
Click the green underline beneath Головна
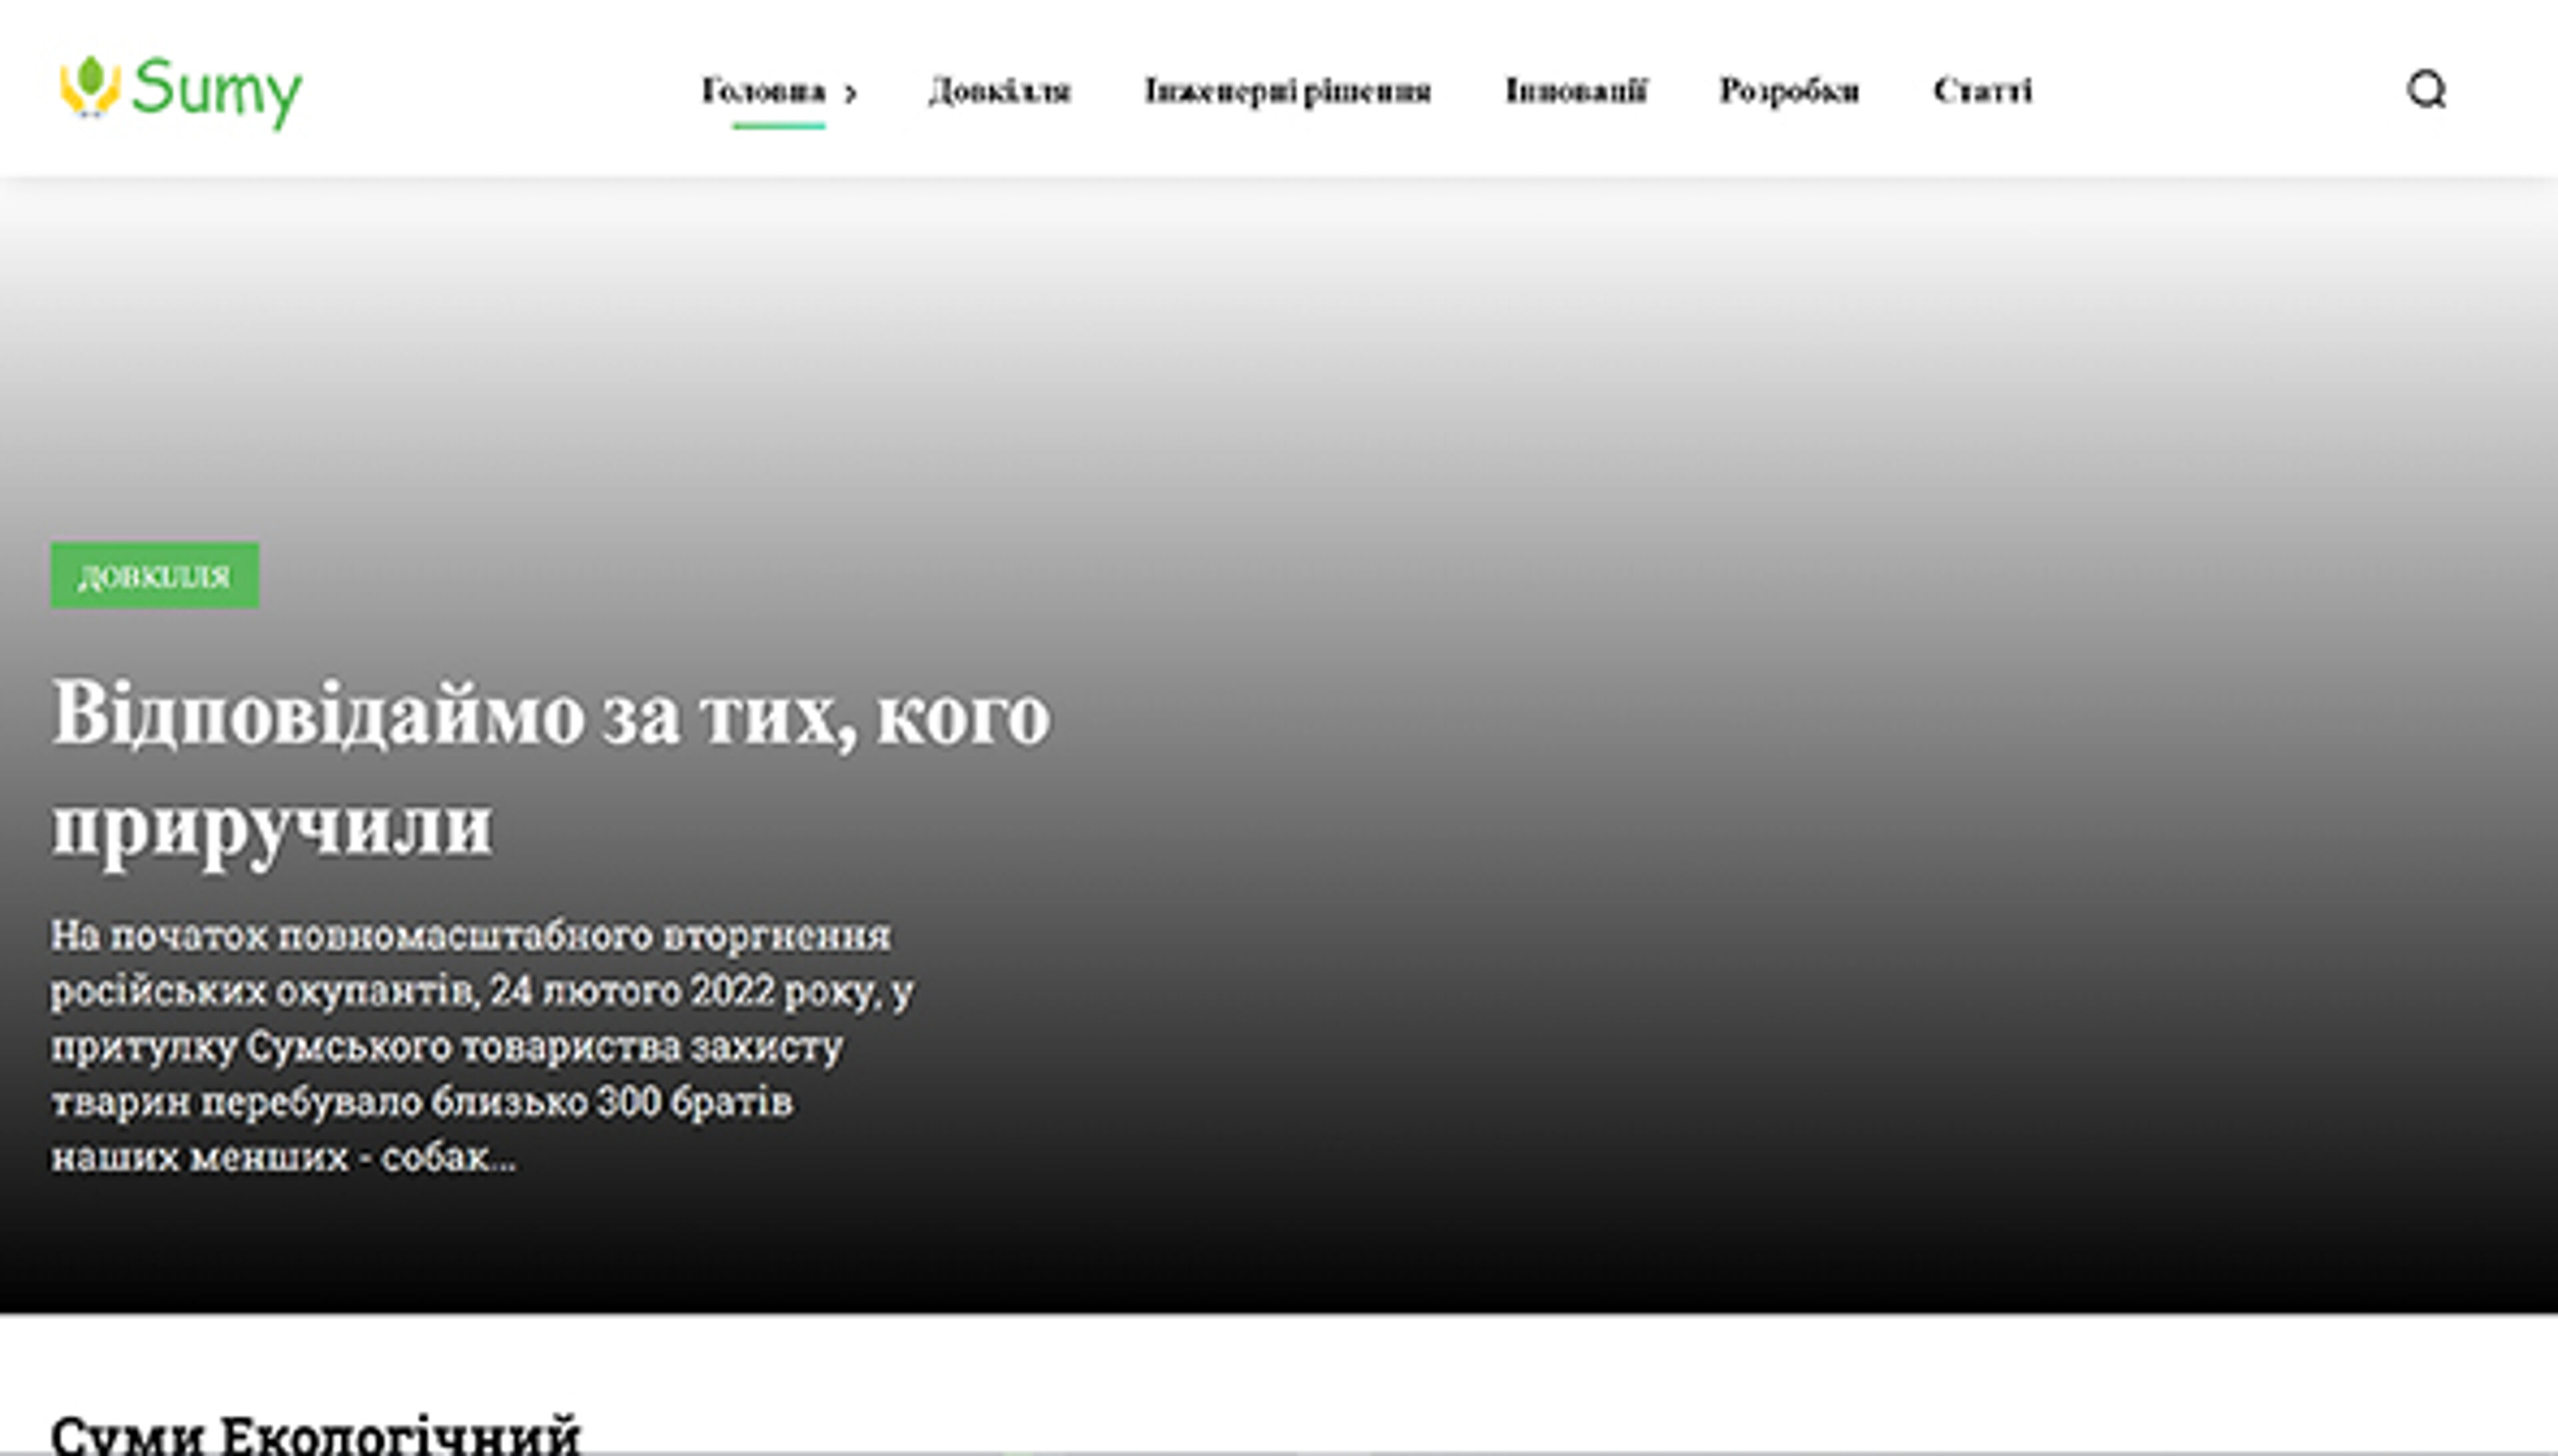(x=778, y=126)
